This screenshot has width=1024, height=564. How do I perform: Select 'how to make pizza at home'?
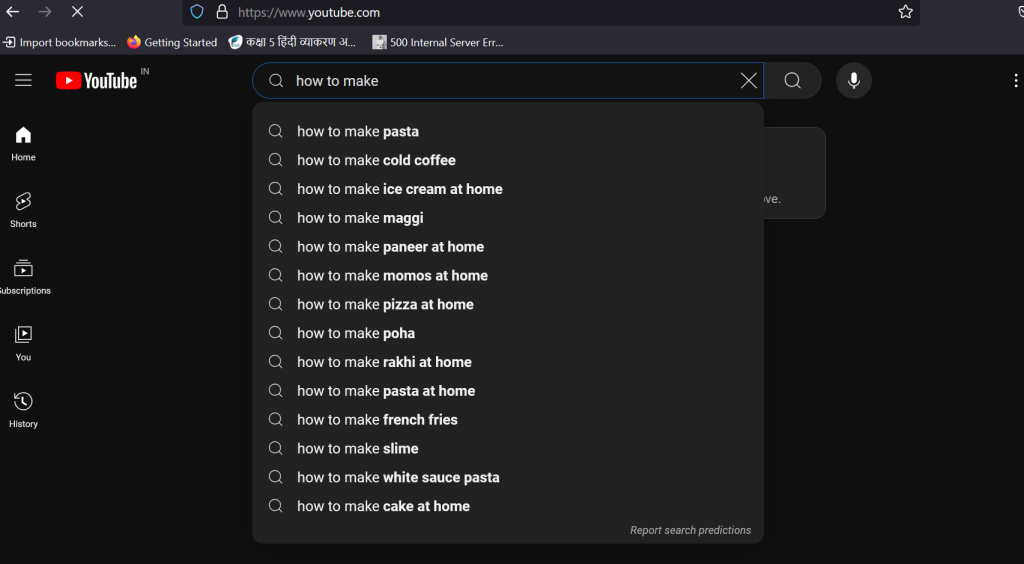508,304
